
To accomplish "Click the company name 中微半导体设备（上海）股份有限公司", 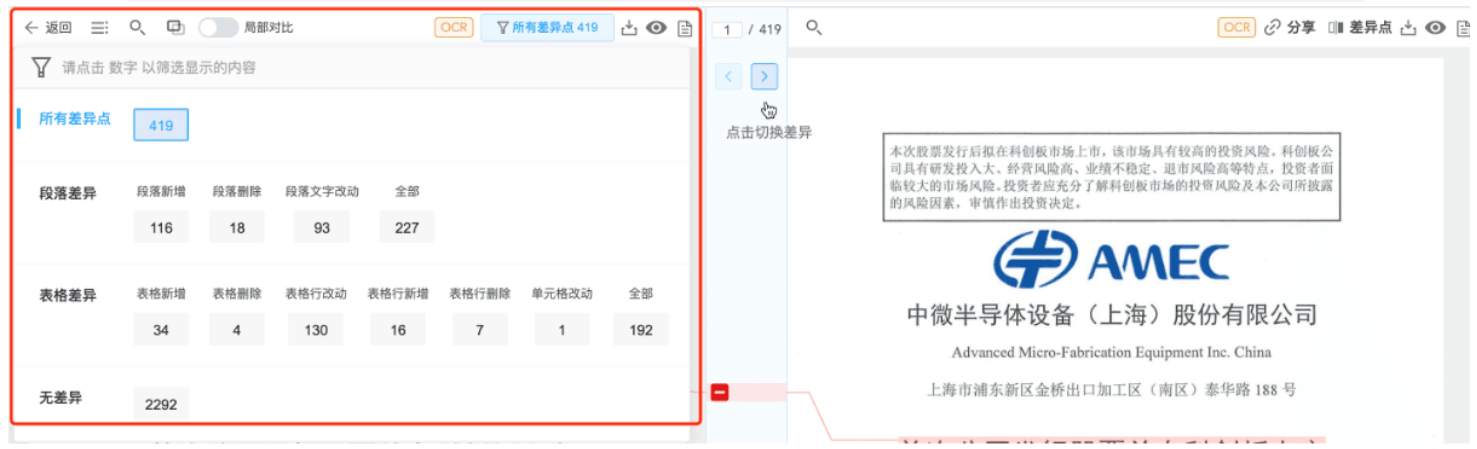I will point(1111,315).
